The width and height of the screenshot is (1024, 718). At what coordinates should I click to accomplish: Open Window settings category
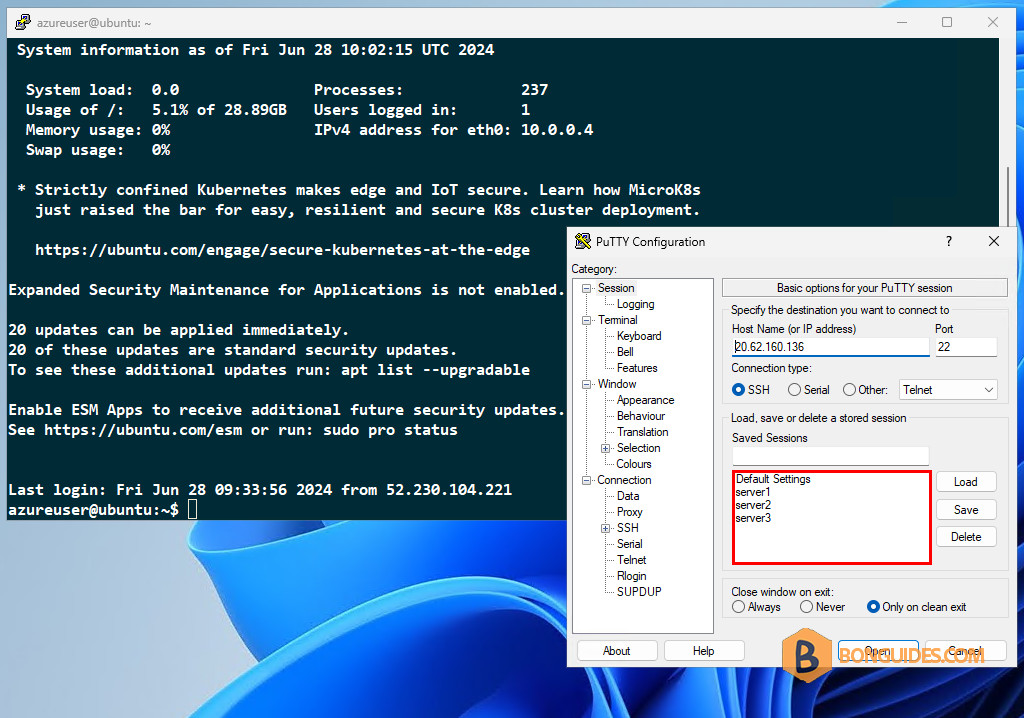click(x=616, y=384)
